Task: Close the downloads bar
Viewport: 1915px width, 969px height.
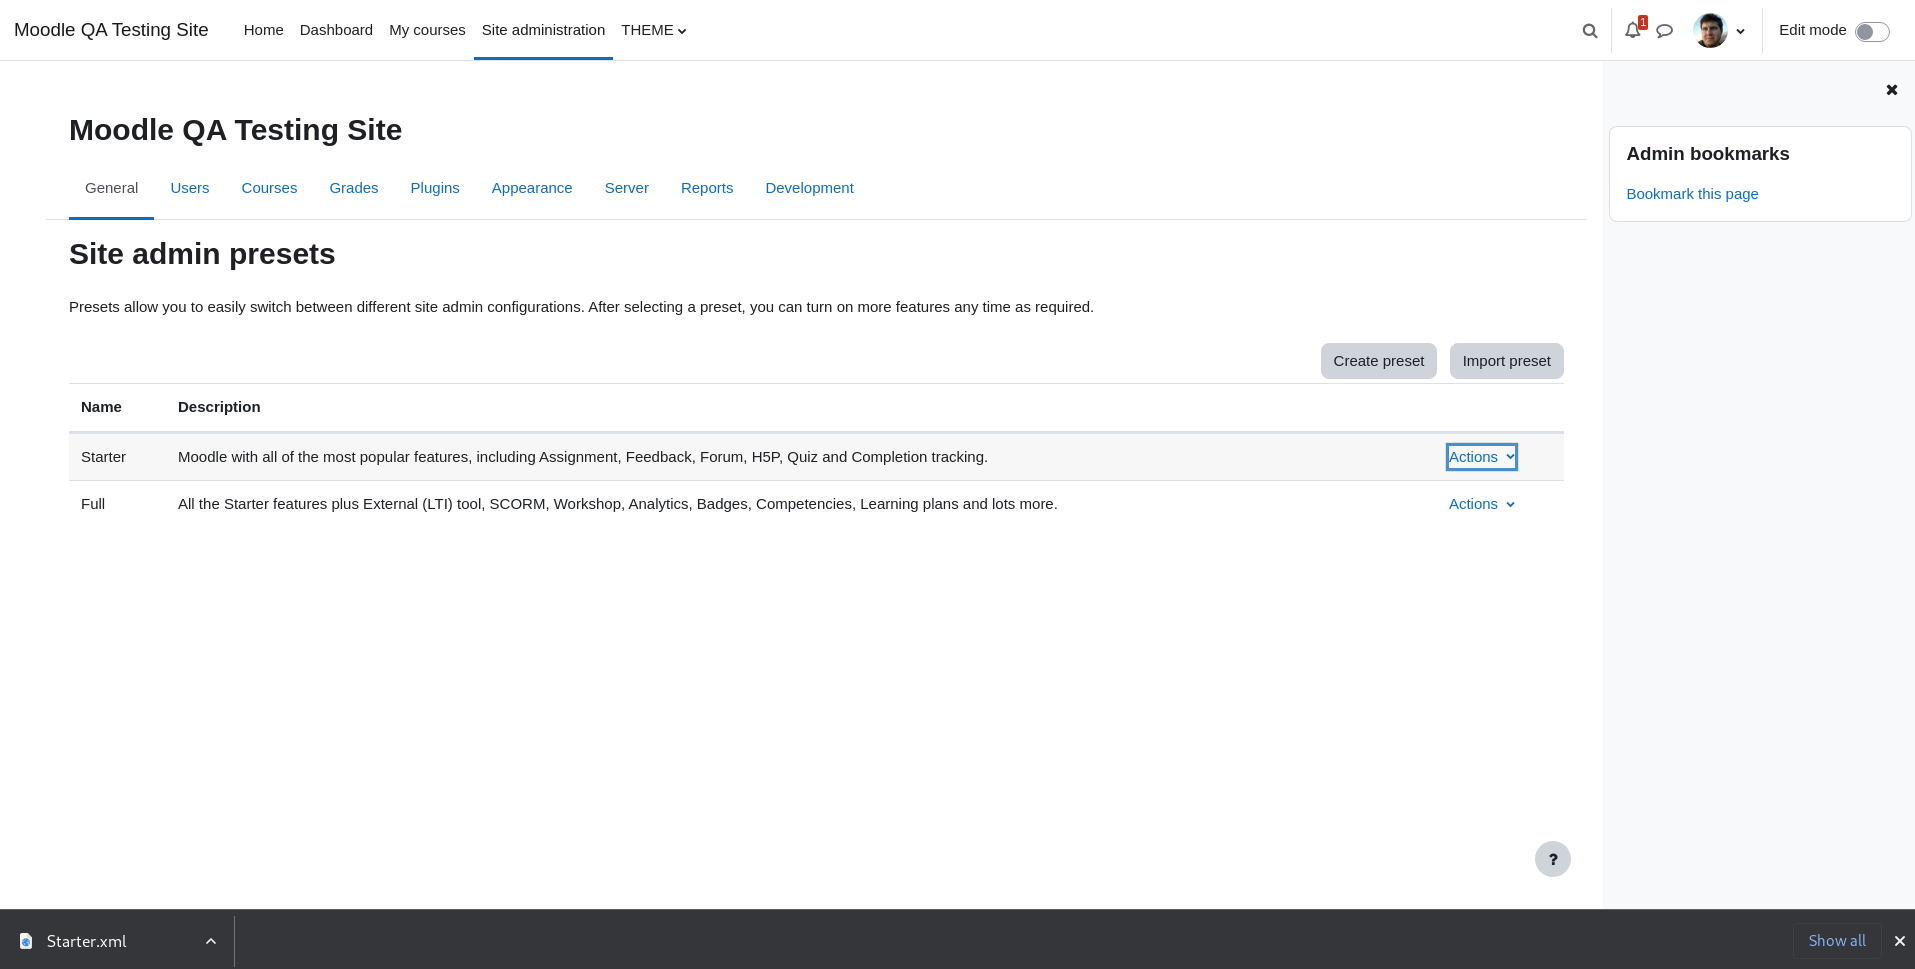Action: coord(1899,941)
